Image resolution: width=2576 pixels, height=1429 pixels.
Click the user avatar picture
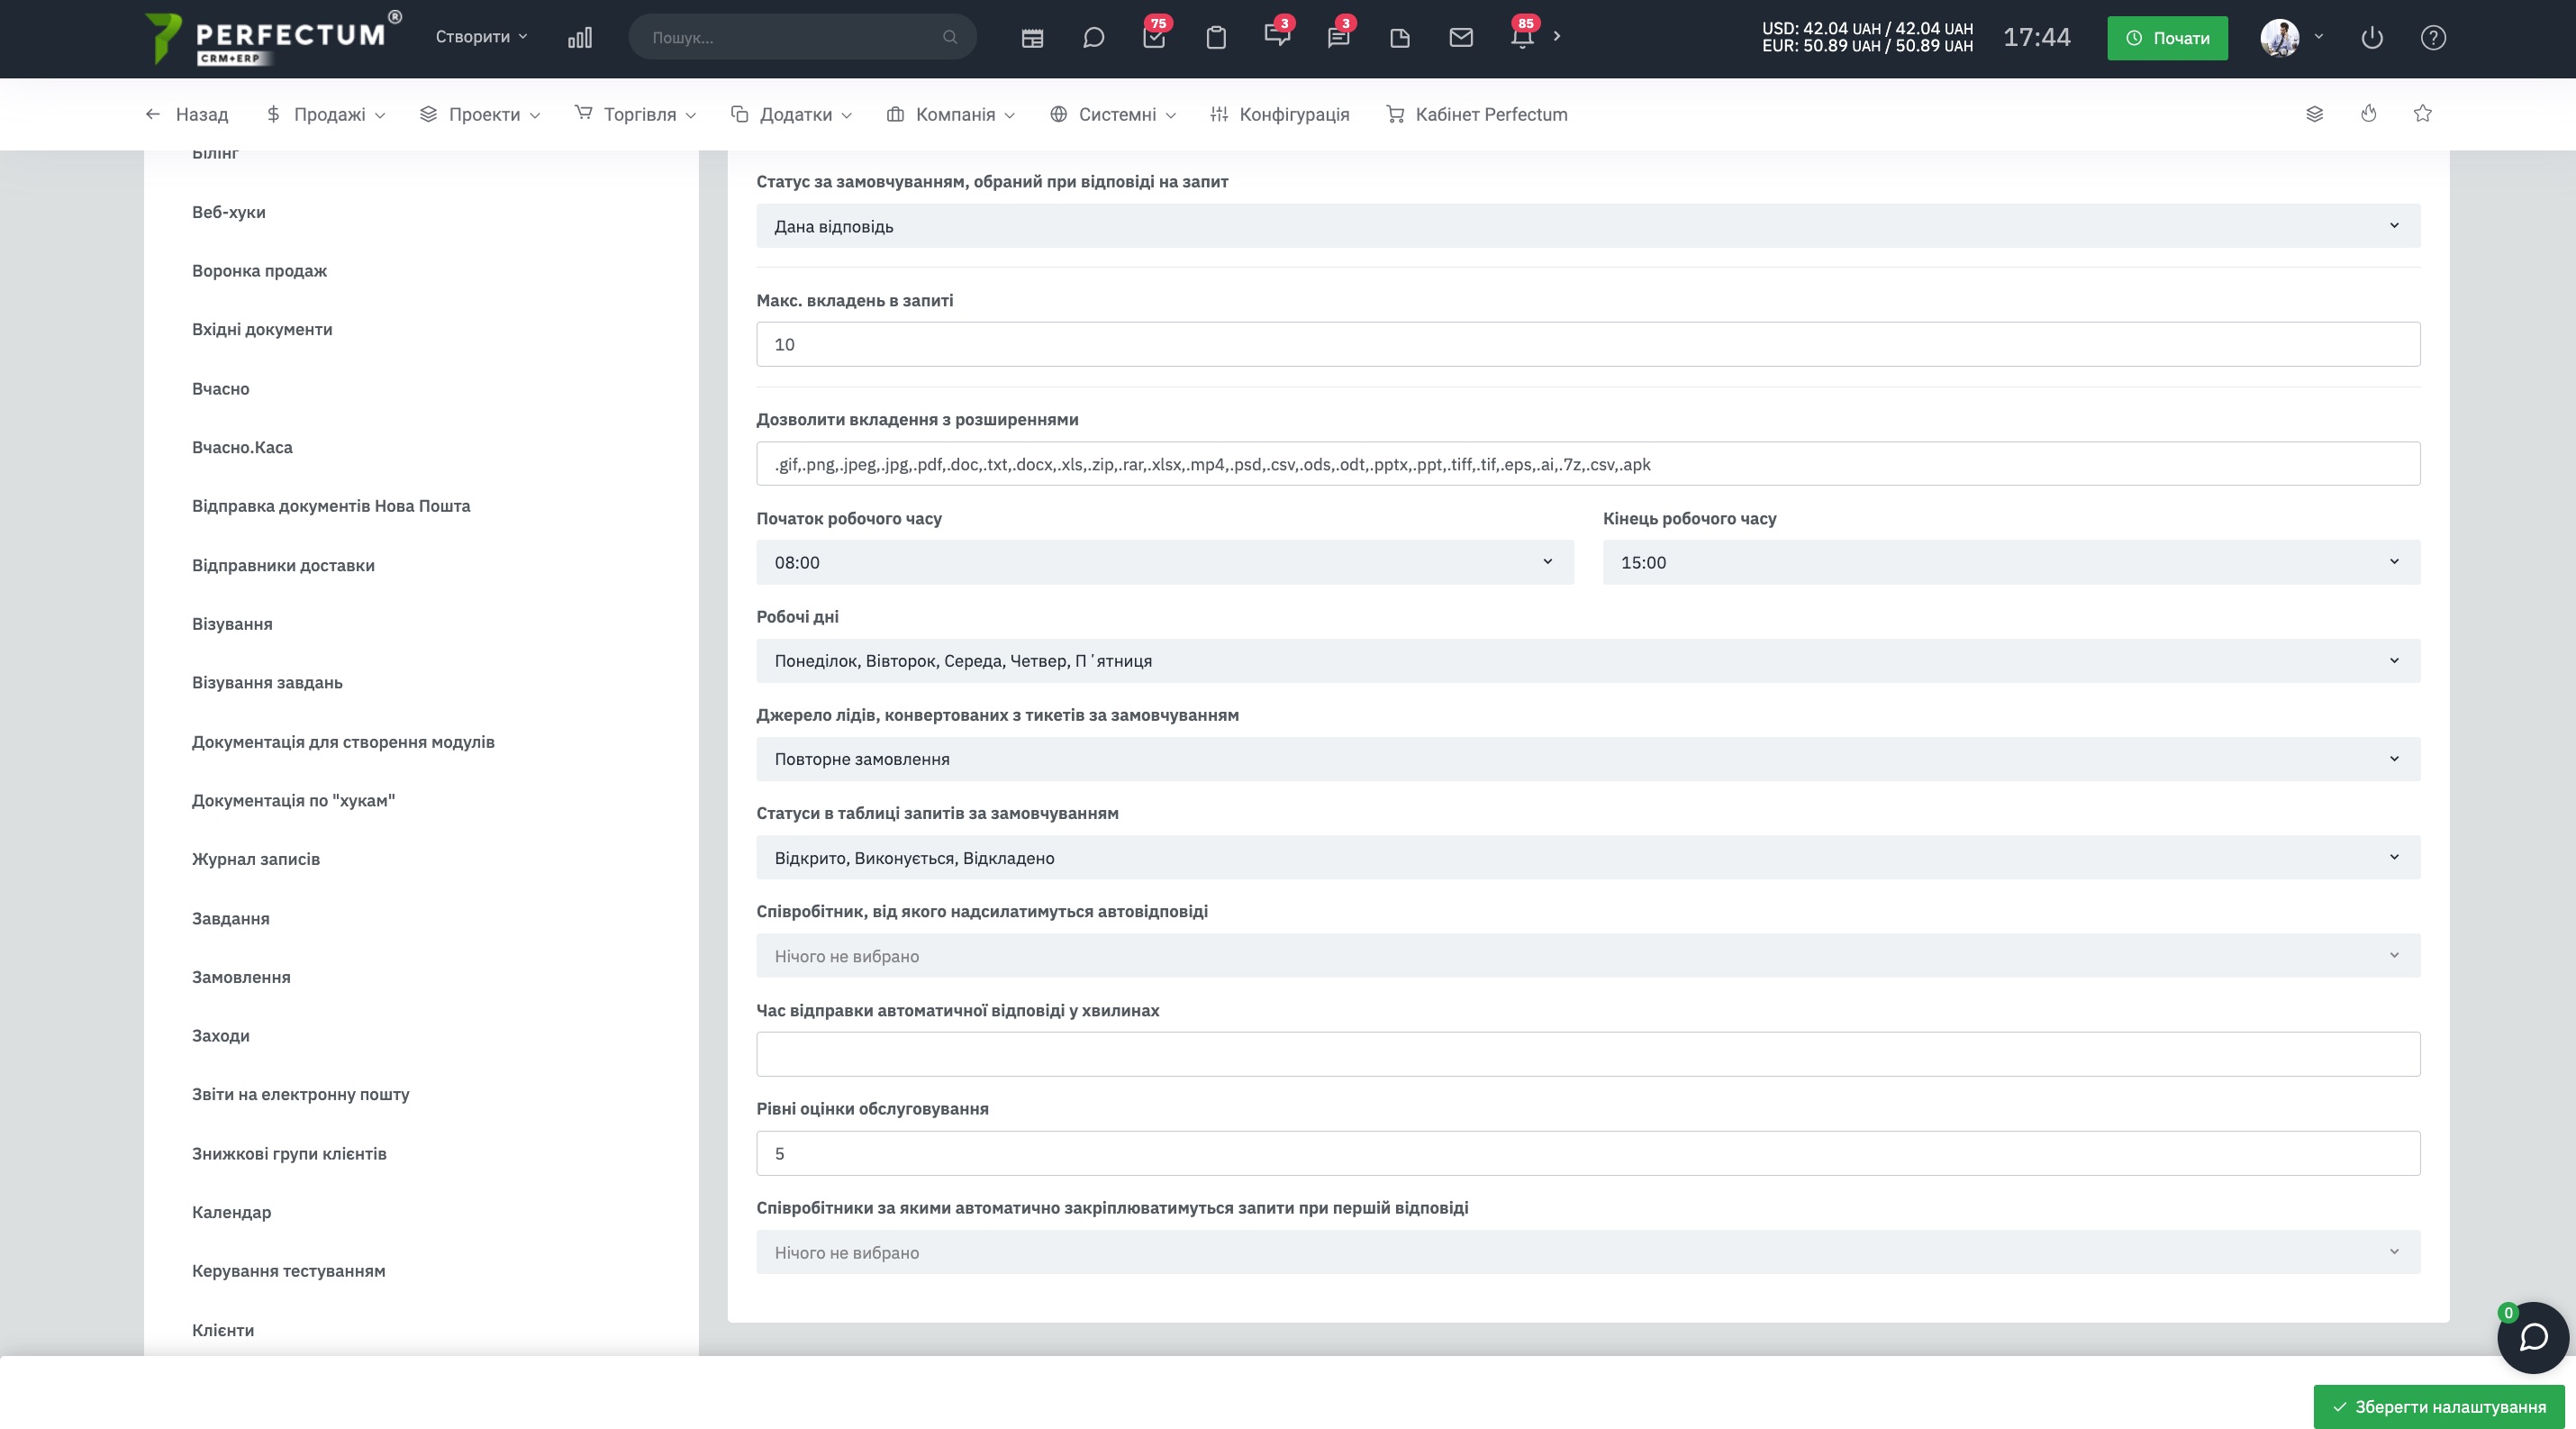pyautogui.click(x=2280, y=38)
